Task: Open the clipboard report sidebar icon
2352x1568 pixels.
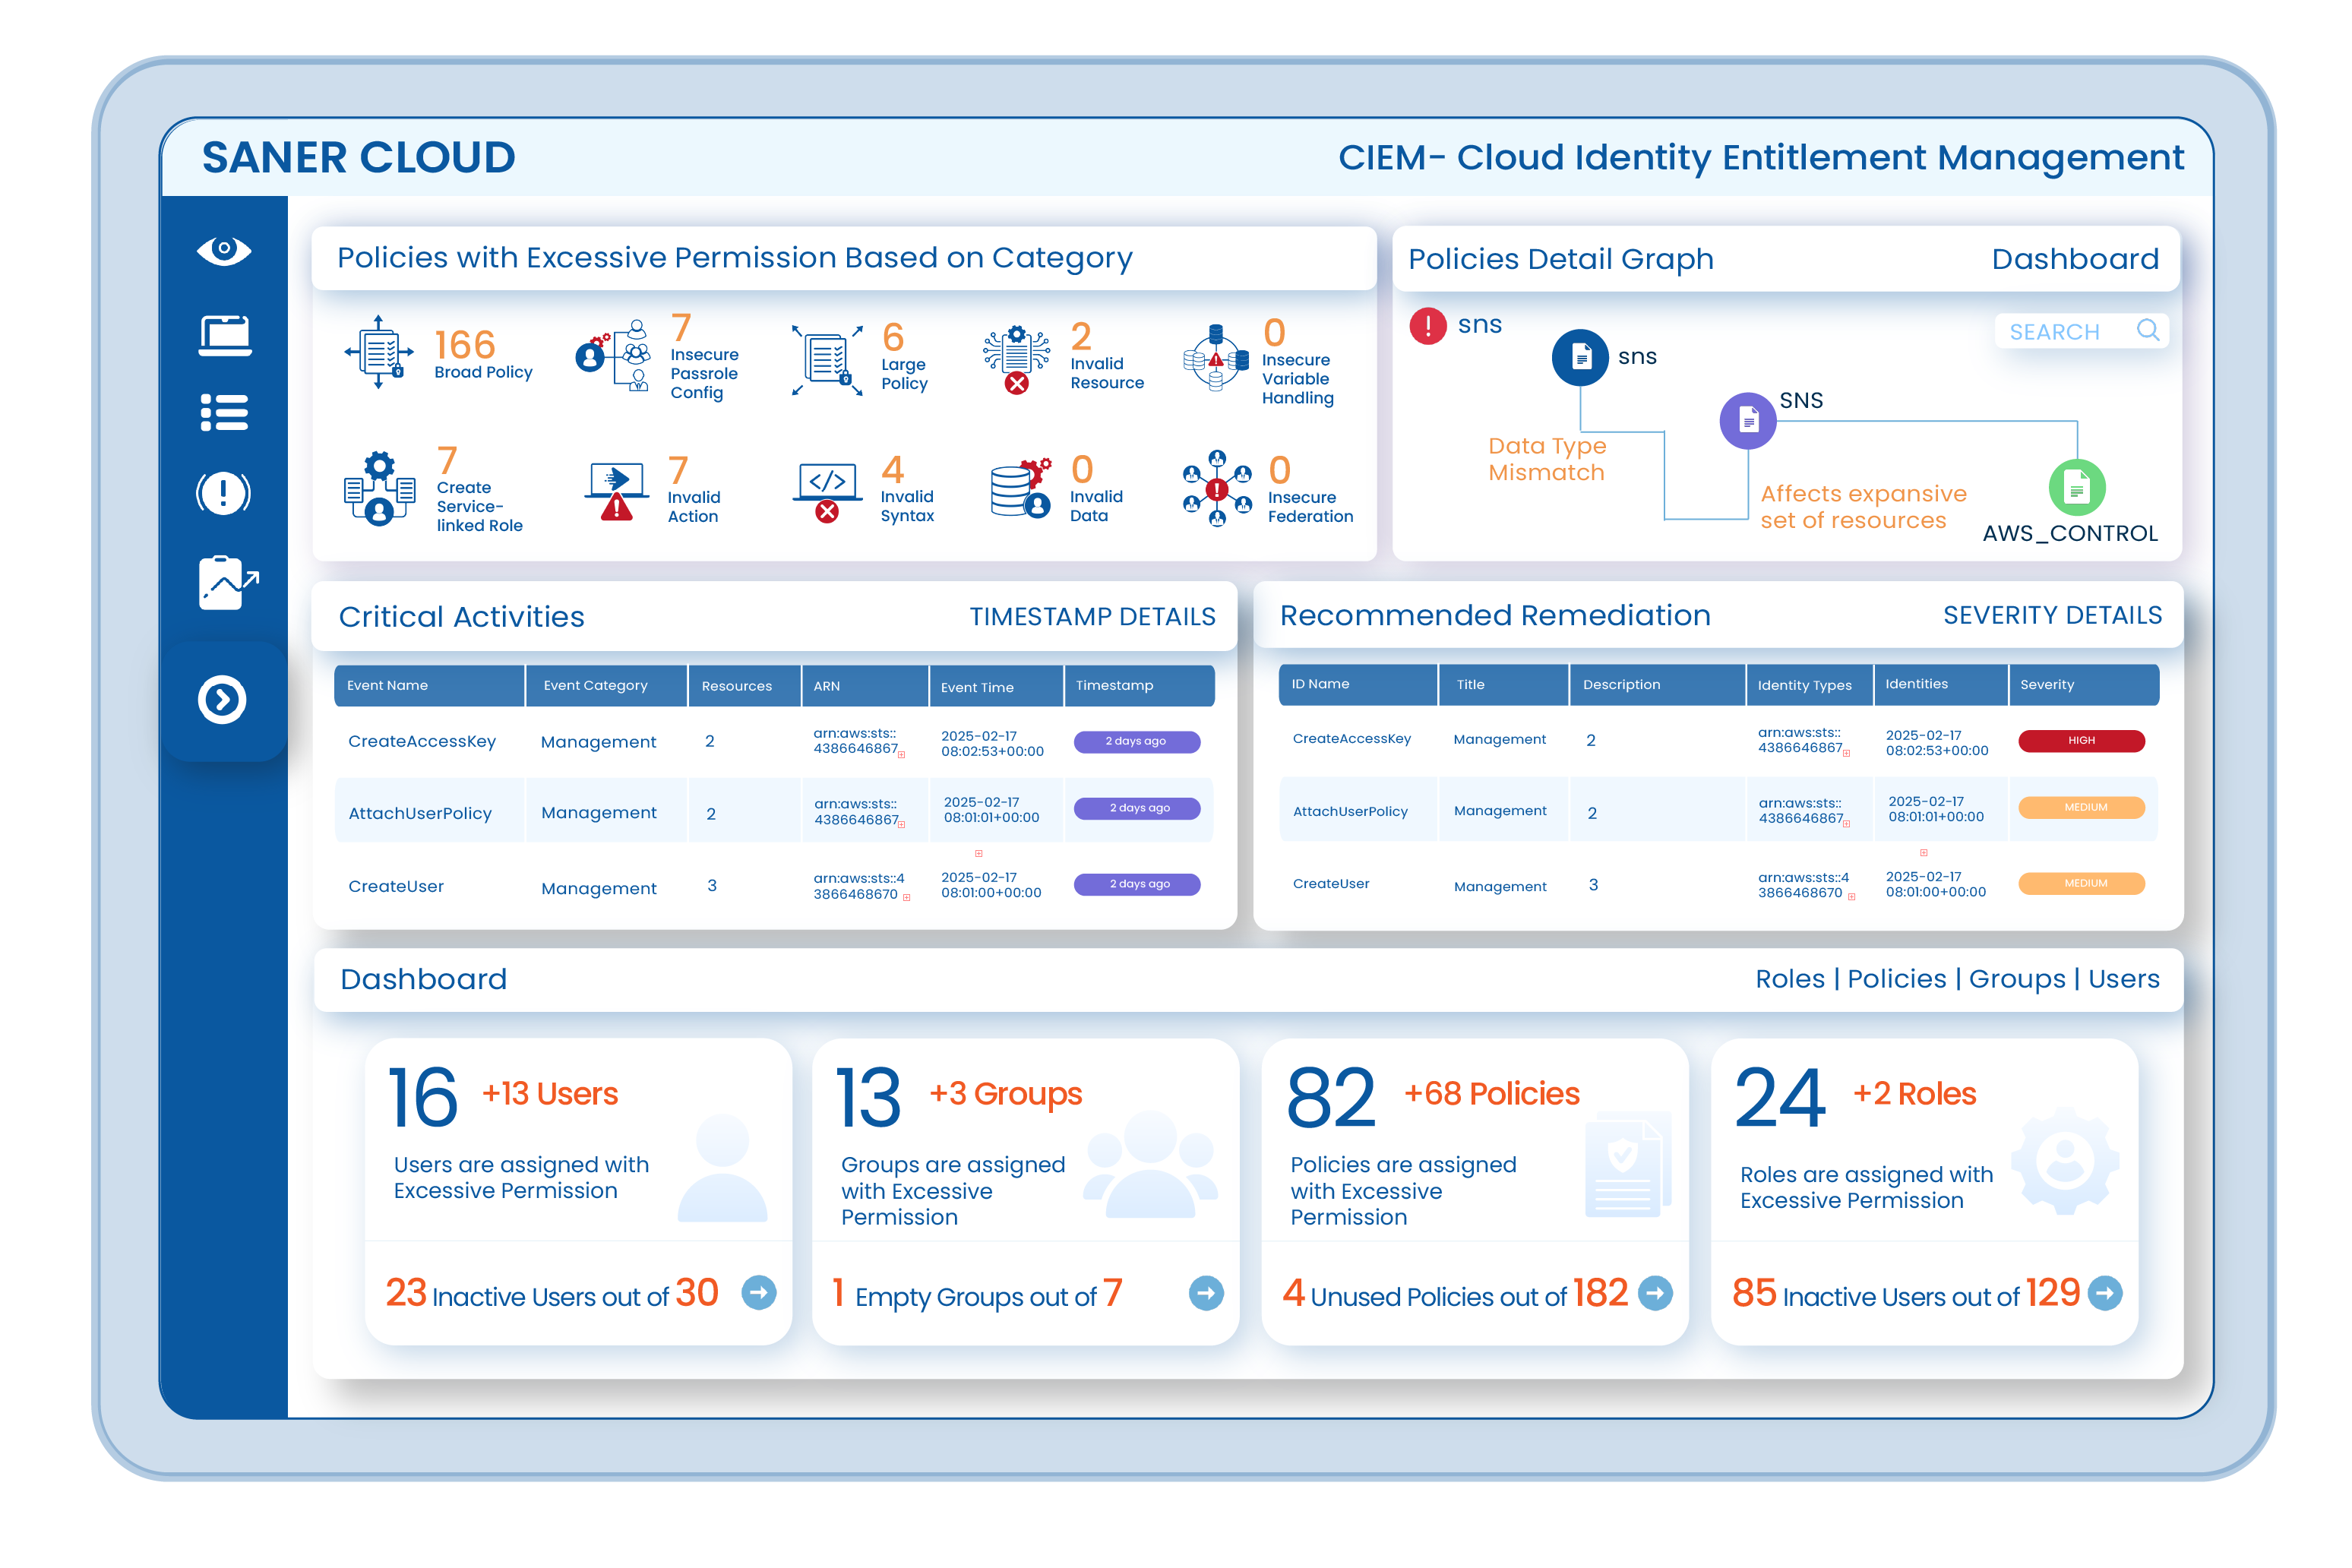Action: (x=228, y=582)
